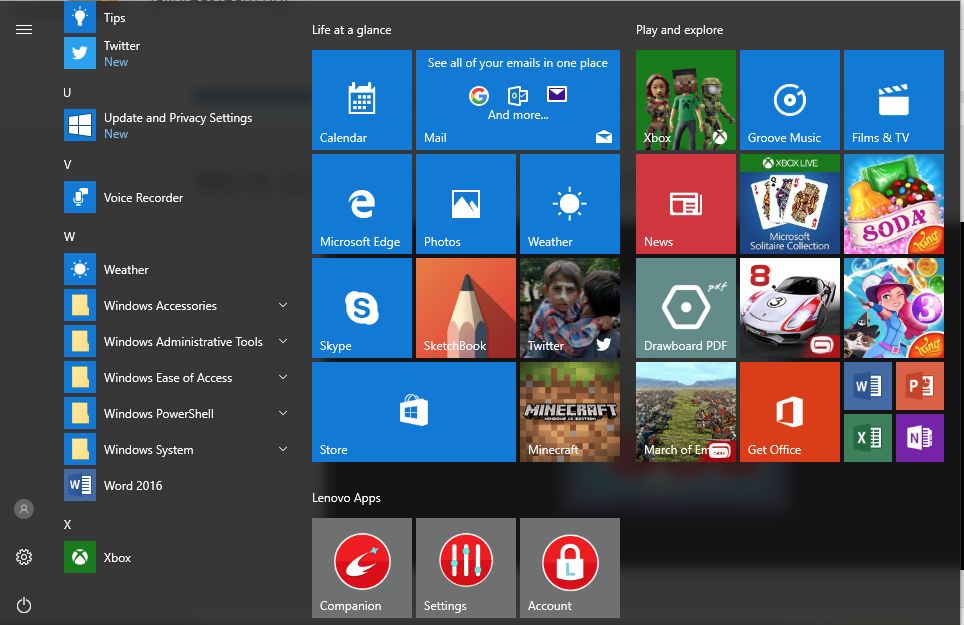Open the Lenovo Companion tile
The width and height of the screenshot is (964, 625).
pos(361,567)
